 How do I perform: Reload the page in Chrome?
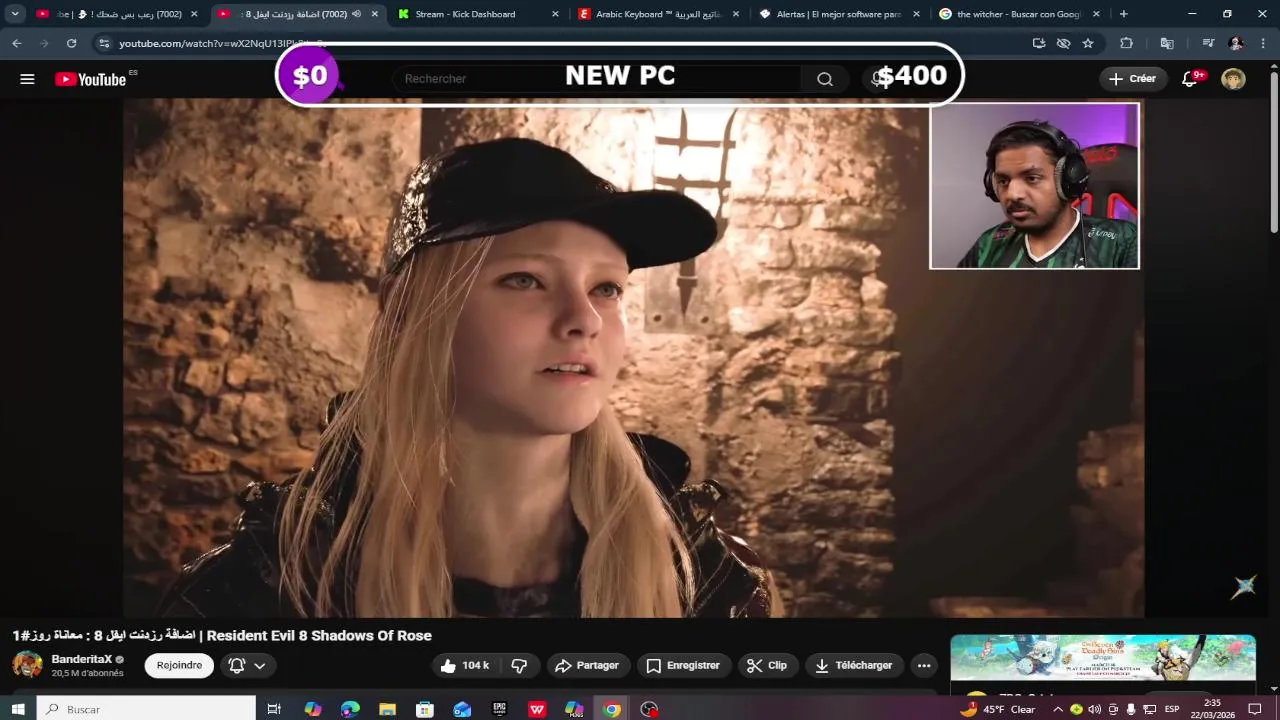click(71, 43)
